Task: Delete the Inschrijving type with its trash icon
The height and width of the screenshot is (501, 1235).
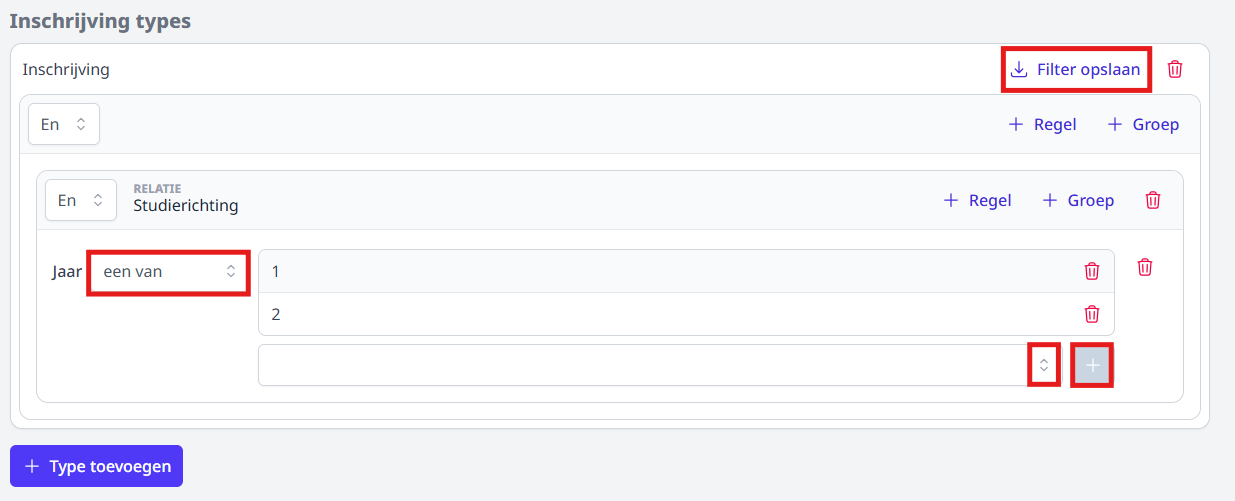Action: pos(1175,70)
